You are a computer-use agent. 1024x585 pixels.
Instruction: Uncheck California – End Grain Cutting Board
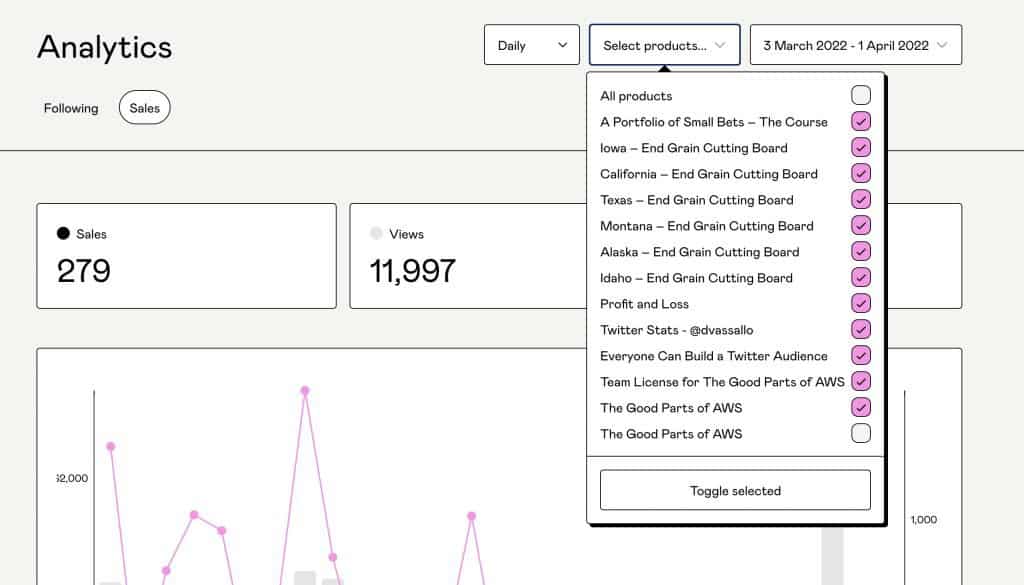pyautogui.click(x=860, y=173)
